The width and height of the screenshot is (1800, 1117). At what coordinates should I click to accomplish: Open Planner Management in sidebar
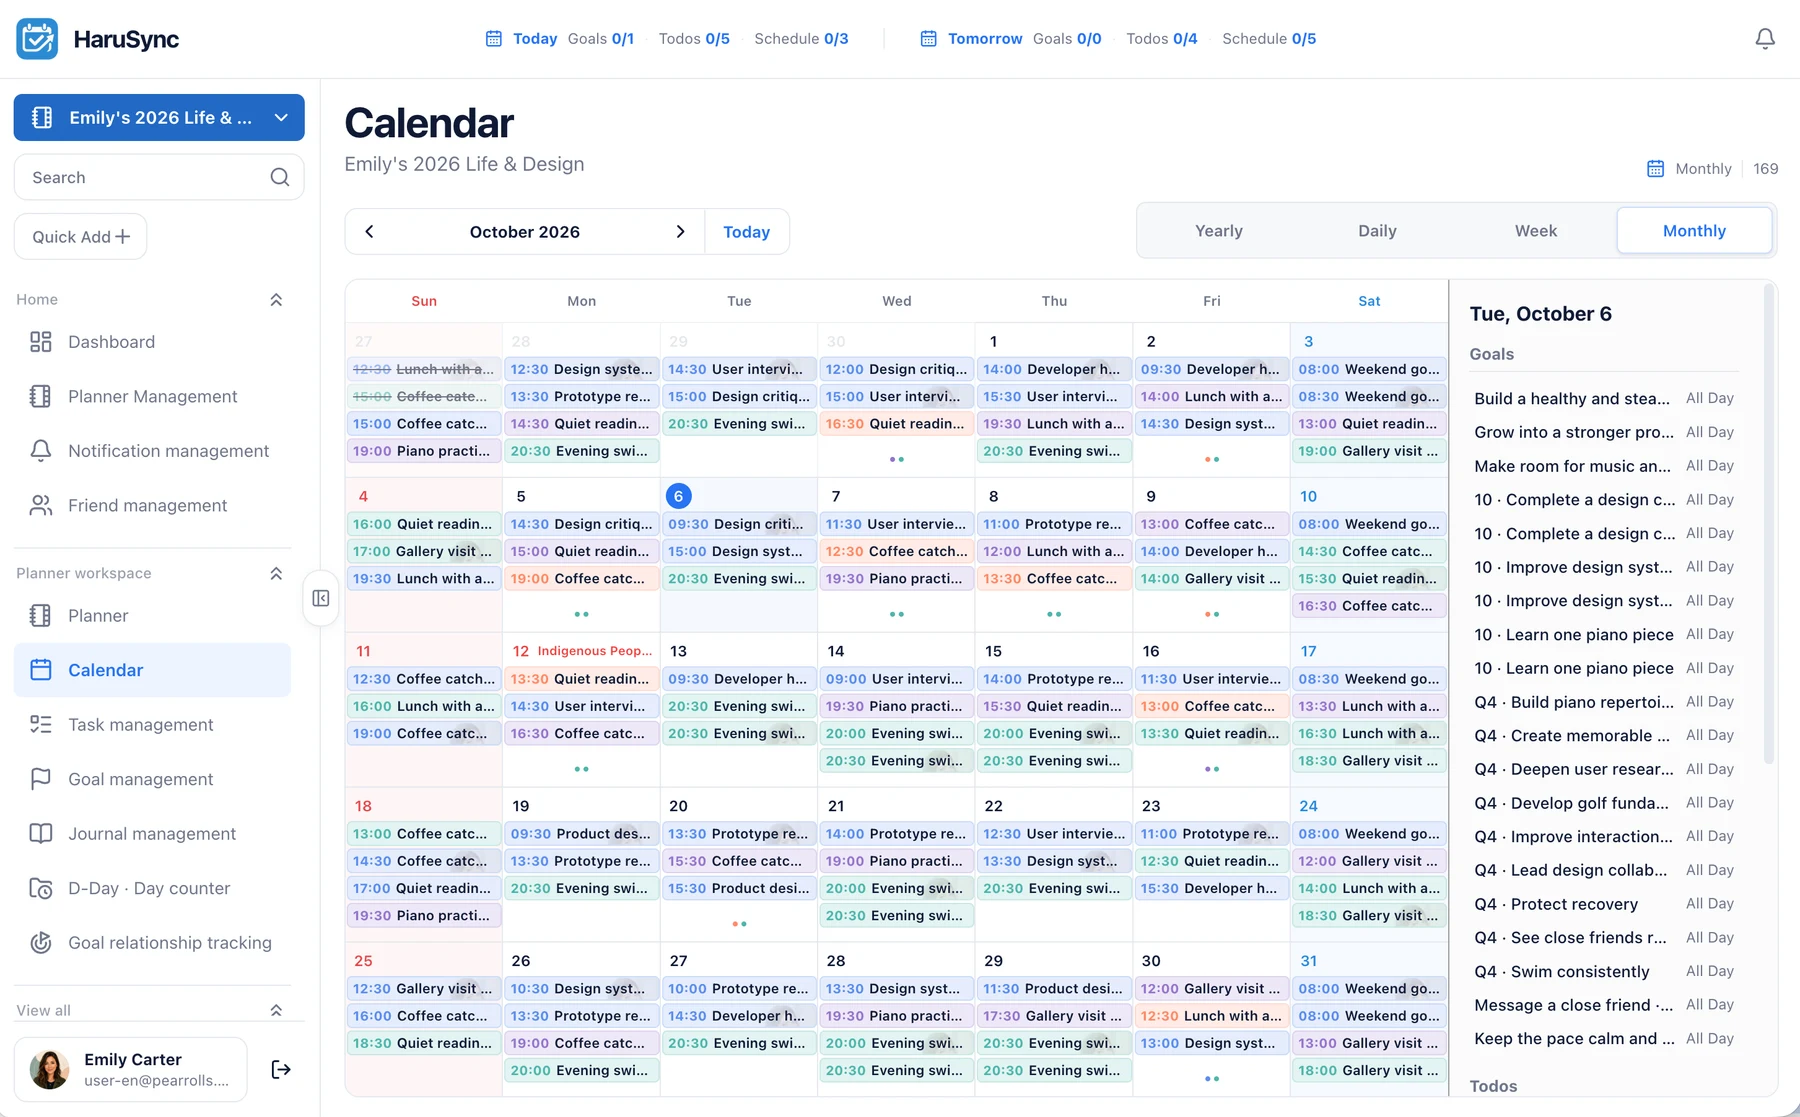pyautogui.click(x=153, y=396)
